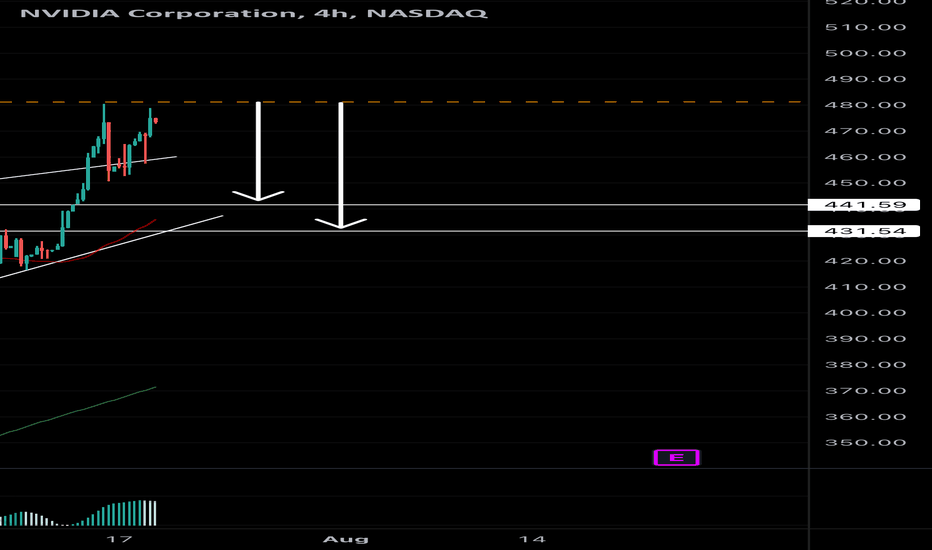This screenshot has width=932, height=550.
Task: Click the latest red candlestick
Action: pyautogui.click(x=156, y=121)
